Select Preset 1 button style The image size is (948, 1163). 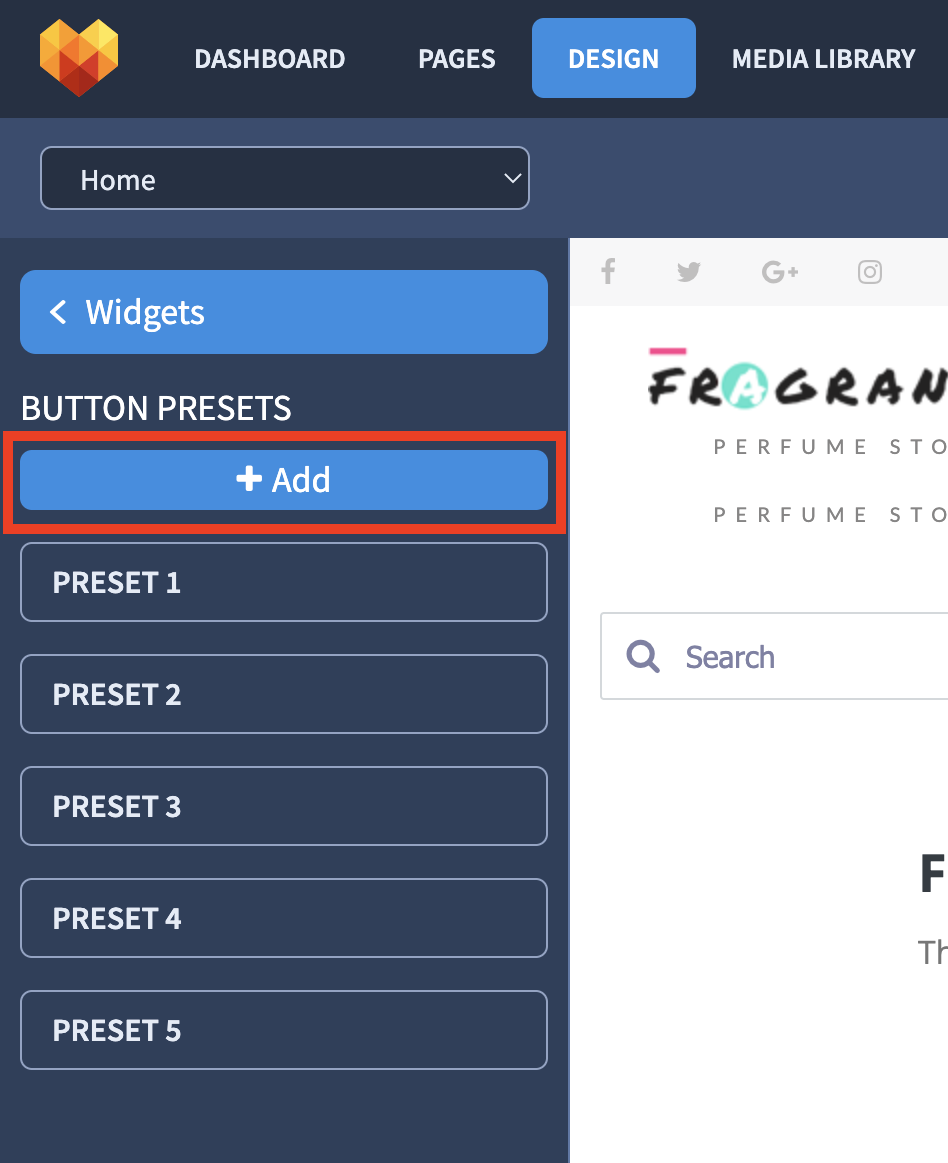point(284,582)
